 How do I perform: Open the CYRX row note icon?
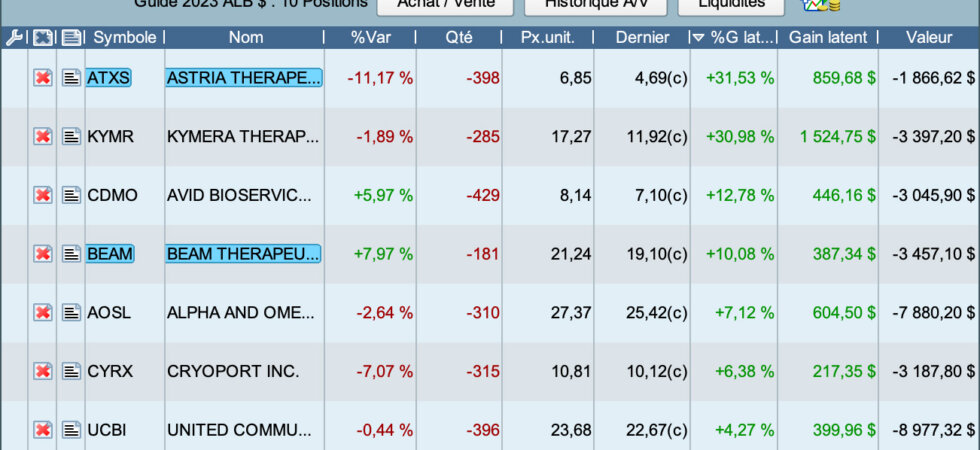[x=71, y=371]
